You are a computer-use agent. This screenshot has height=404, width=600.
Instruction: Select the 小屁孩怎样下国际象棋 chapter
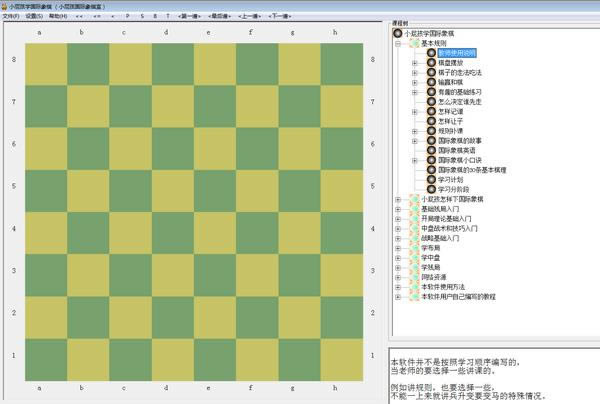pos(452,199)
